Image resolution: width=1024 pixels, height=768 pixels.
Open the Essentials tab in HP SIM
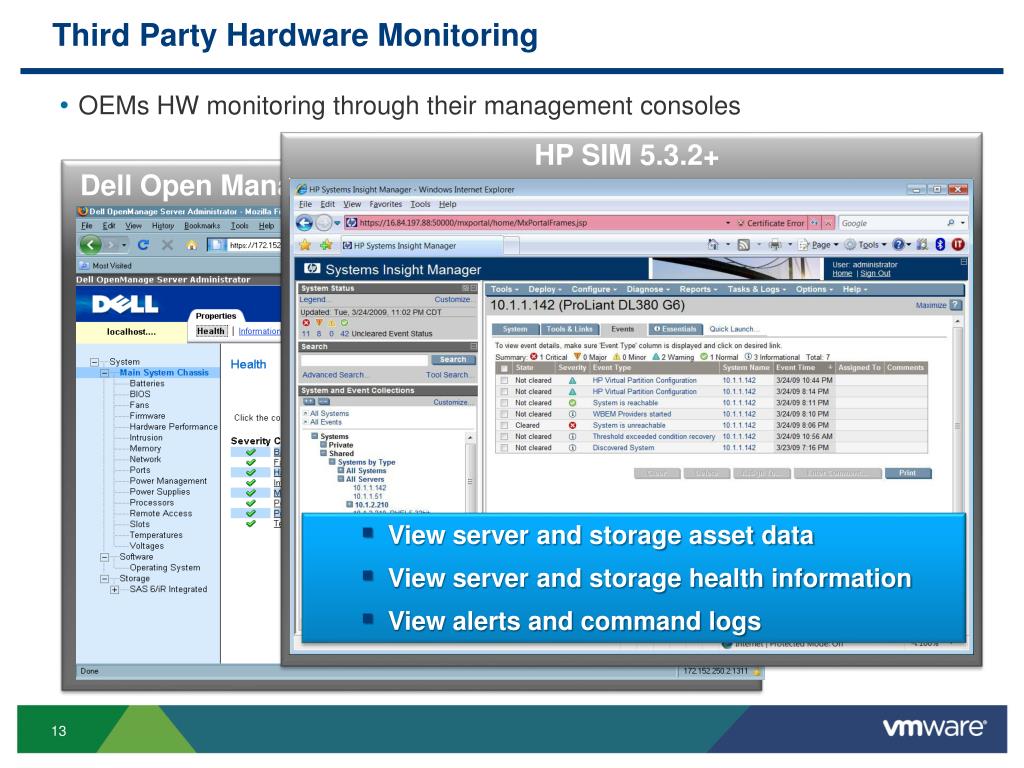(675, 329)
